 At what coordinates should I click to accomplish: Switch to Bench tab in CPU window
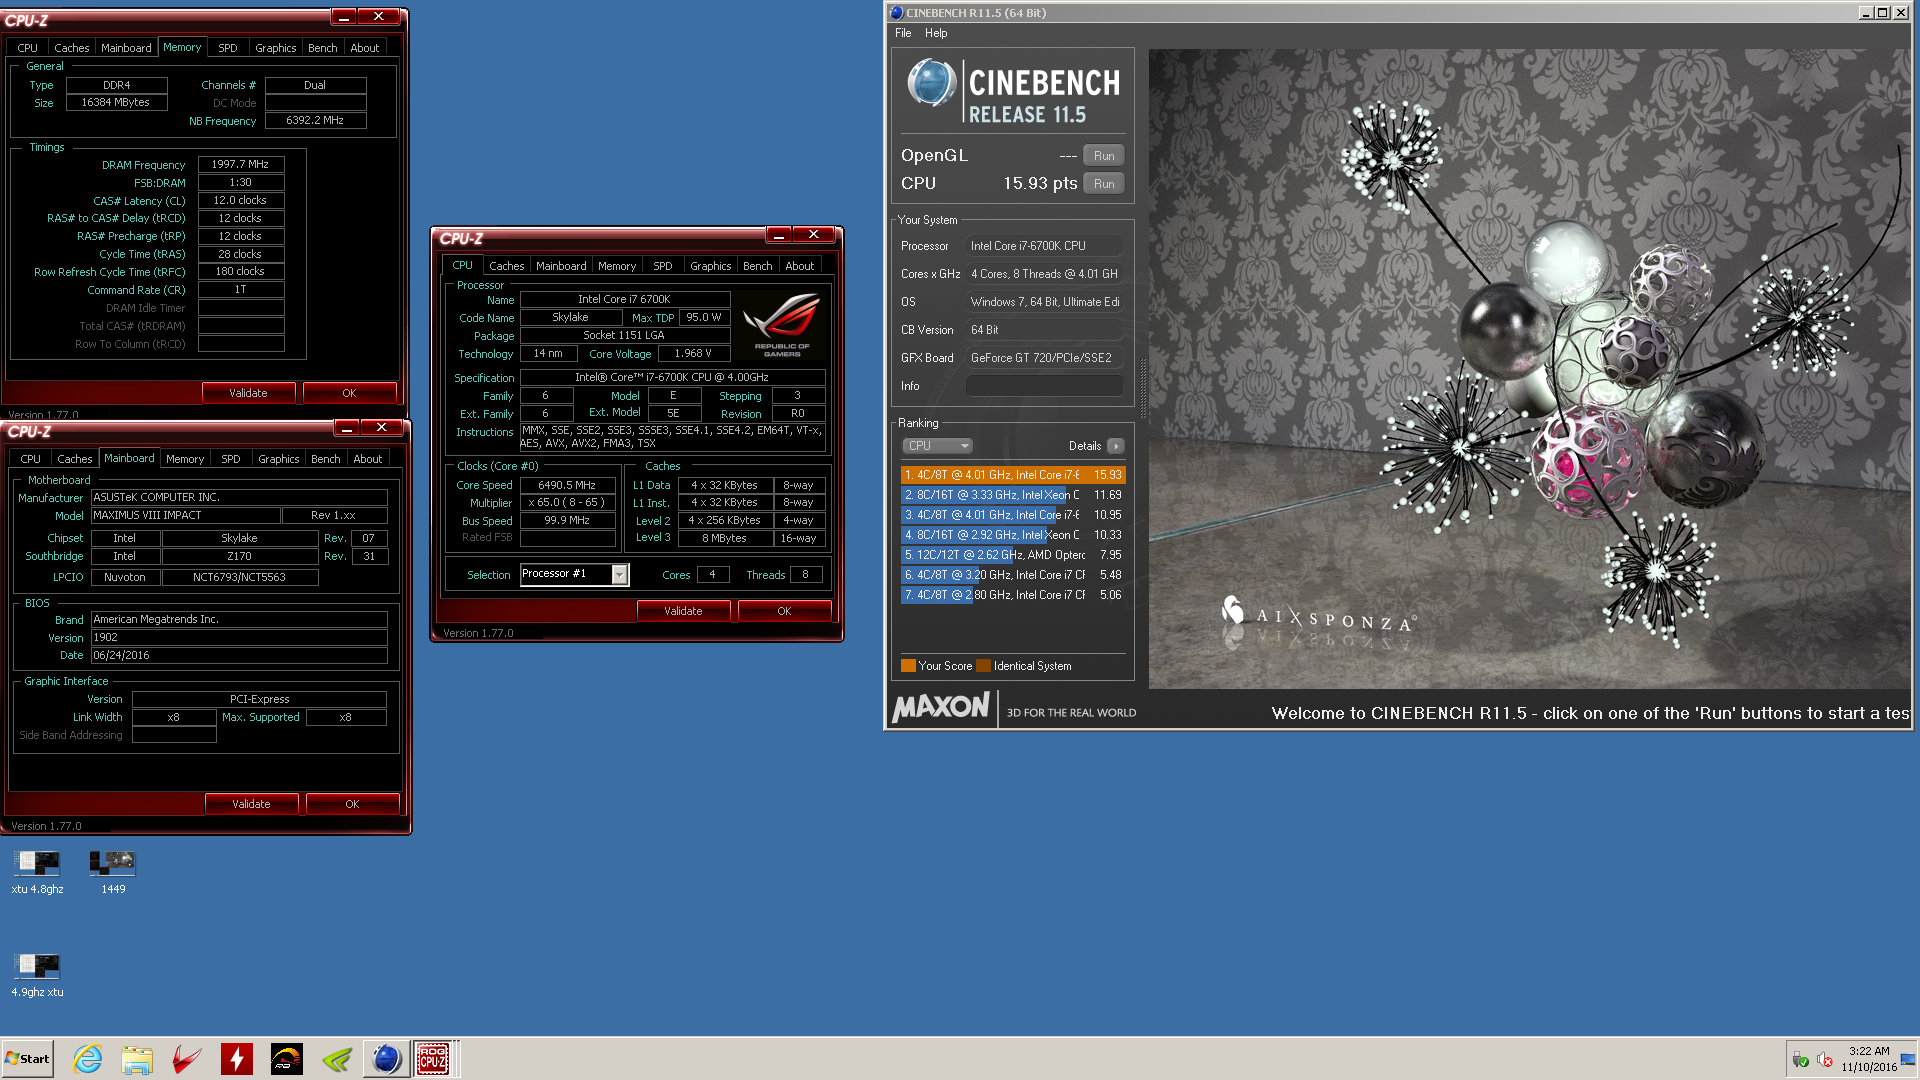click(x=758, y=266)
